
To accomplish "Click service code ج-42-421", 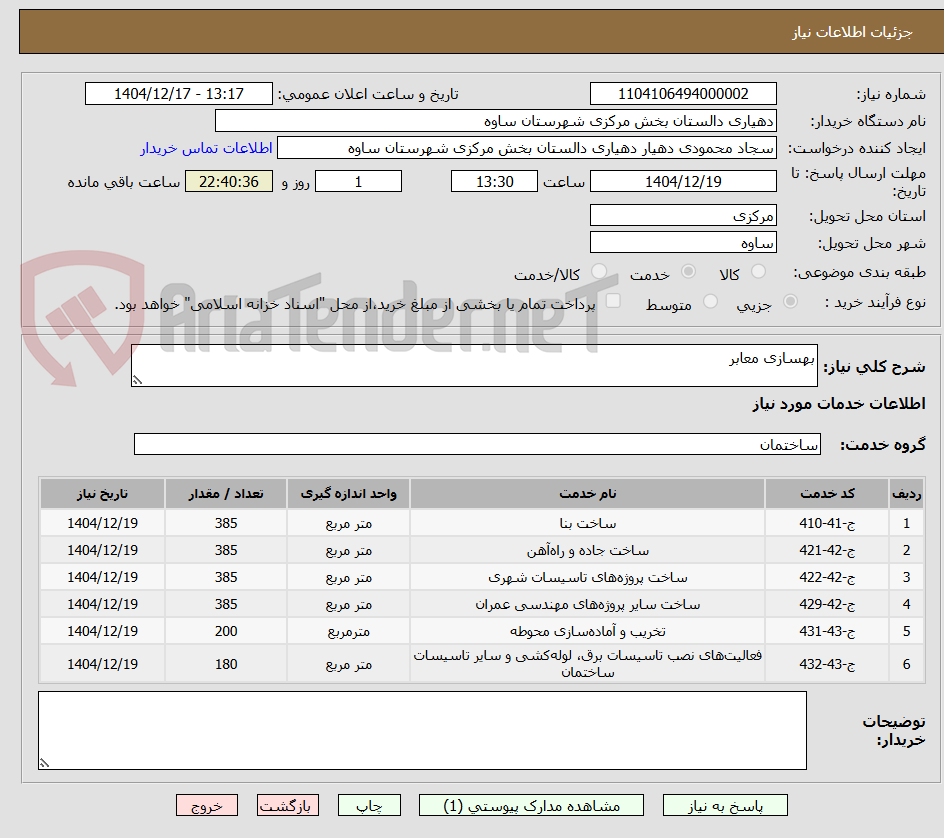I will click(827, 550).
